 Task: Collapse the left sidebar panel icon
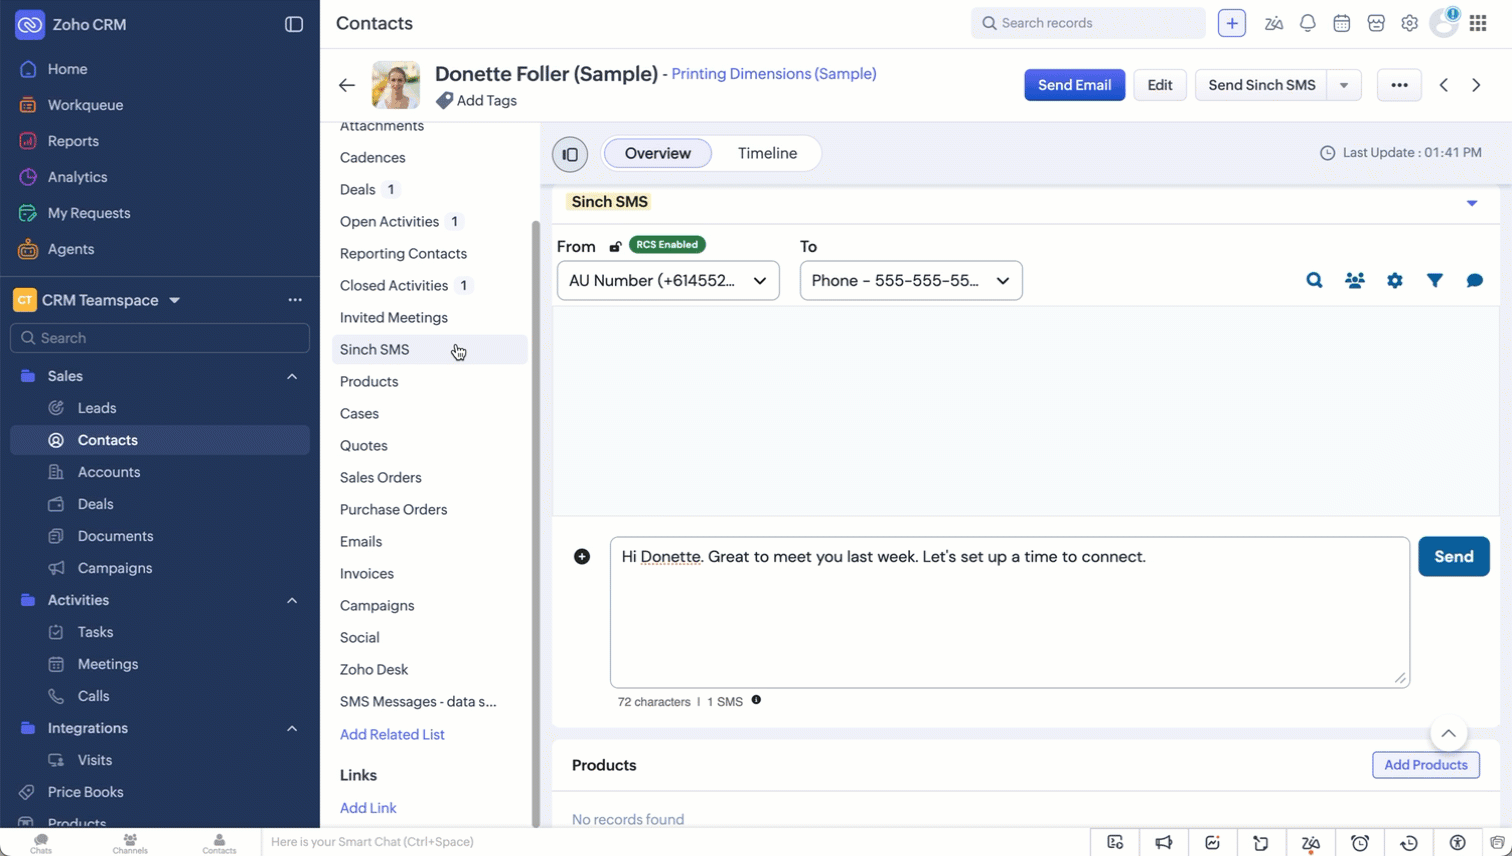(294, 24)
